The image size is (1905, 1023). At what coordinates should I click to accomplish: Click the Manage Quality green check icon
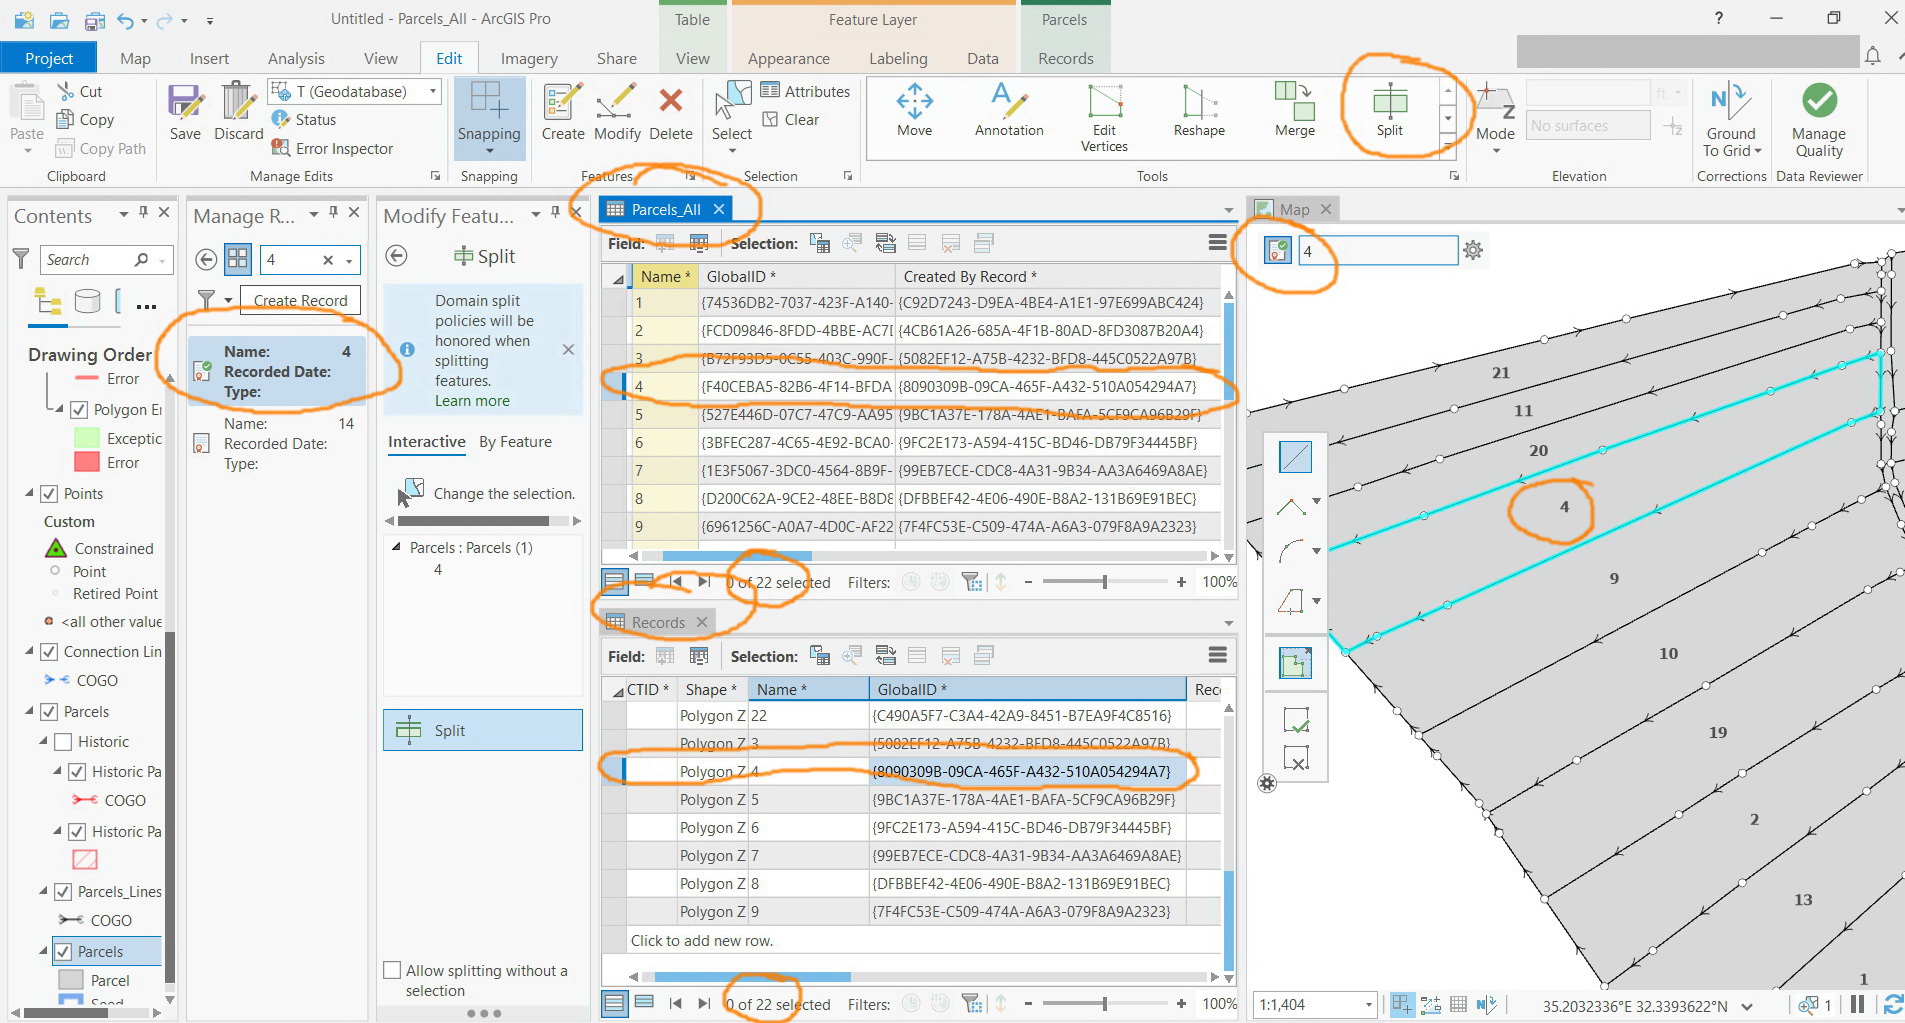pos(1819,101)
